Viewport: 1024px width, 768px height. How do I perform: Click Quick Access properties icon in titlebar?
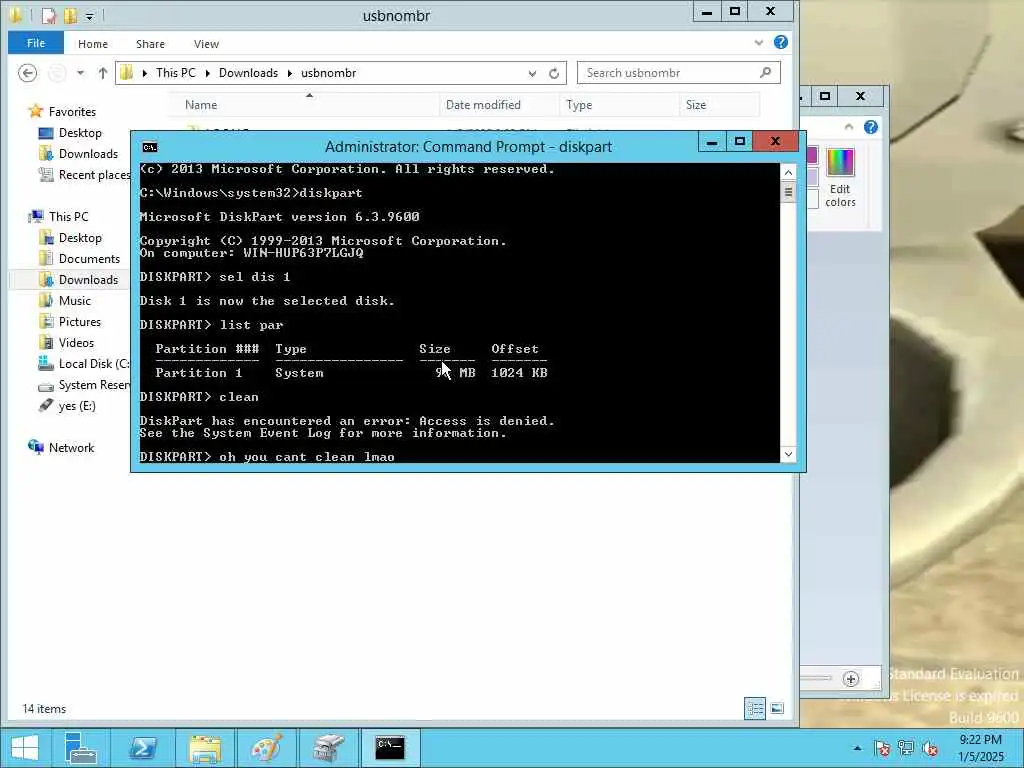(49, 15)
